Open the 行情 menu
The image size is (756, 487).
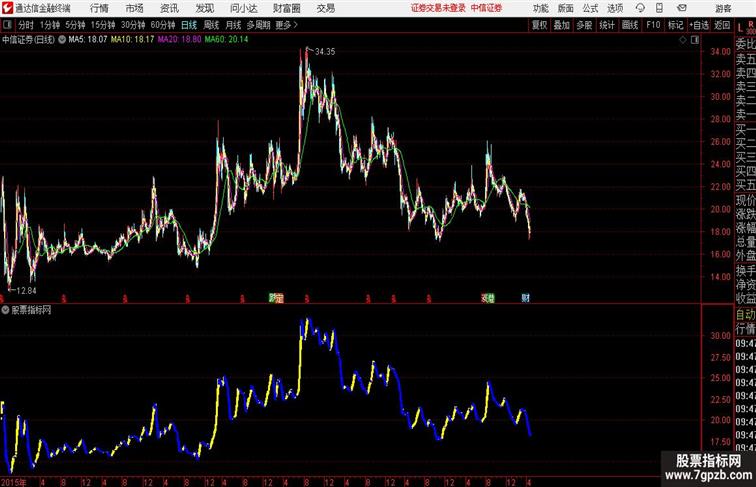(x=99, y=8)
